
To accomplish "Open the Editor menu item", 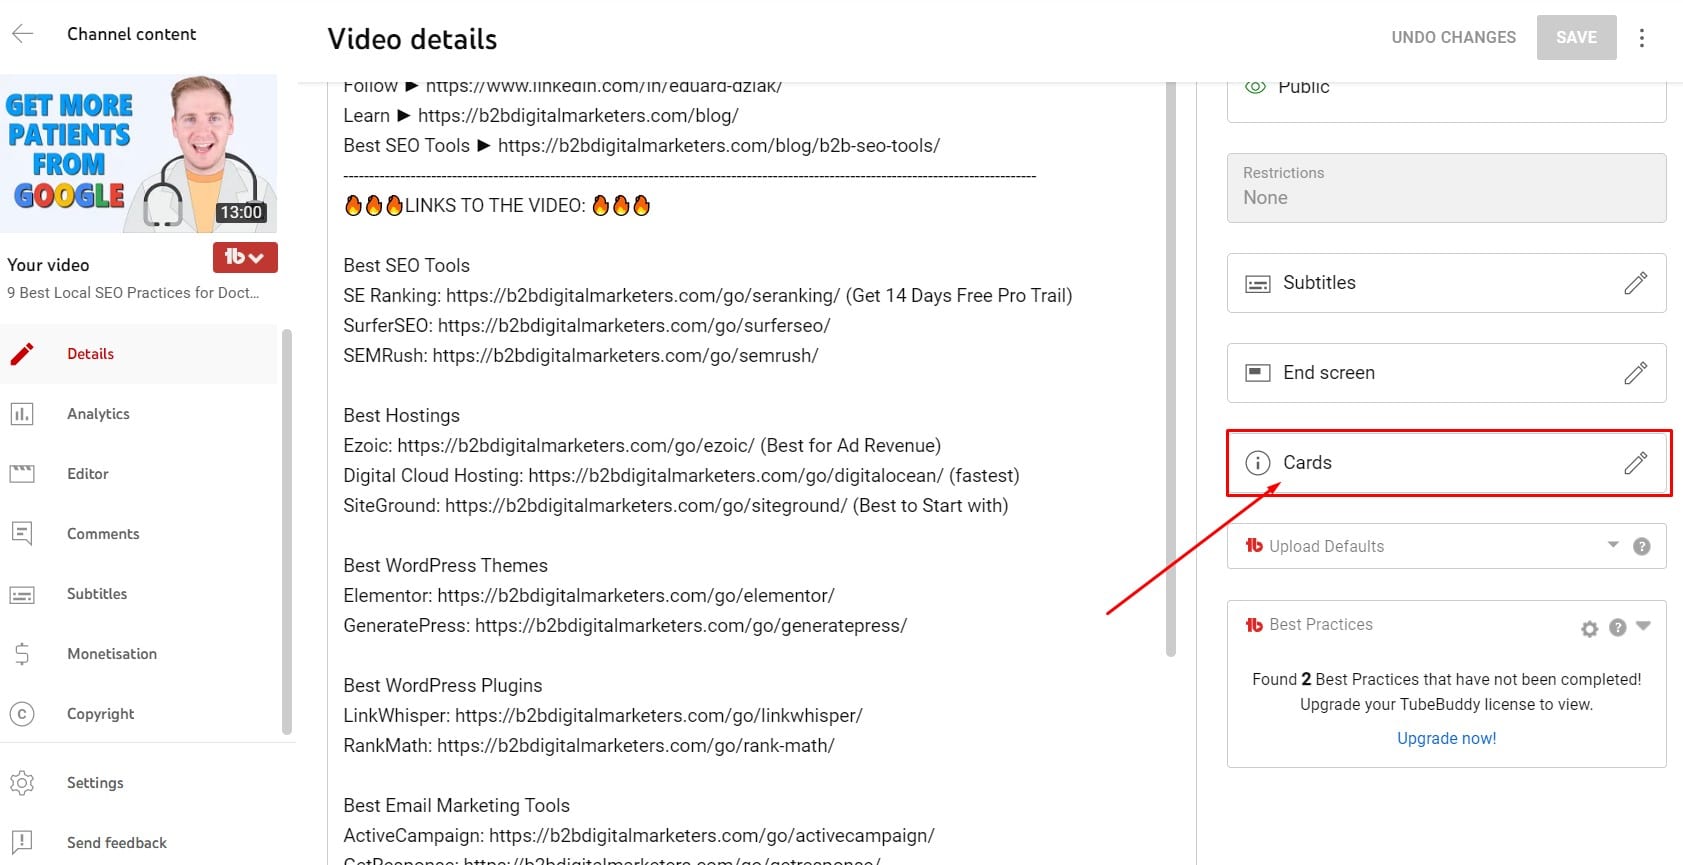I will tap(139, 474).
